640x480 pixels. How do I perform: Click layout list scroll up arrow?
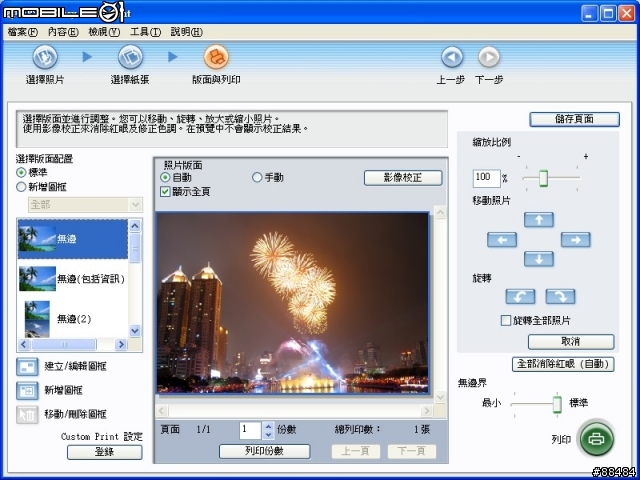[135, 225]
